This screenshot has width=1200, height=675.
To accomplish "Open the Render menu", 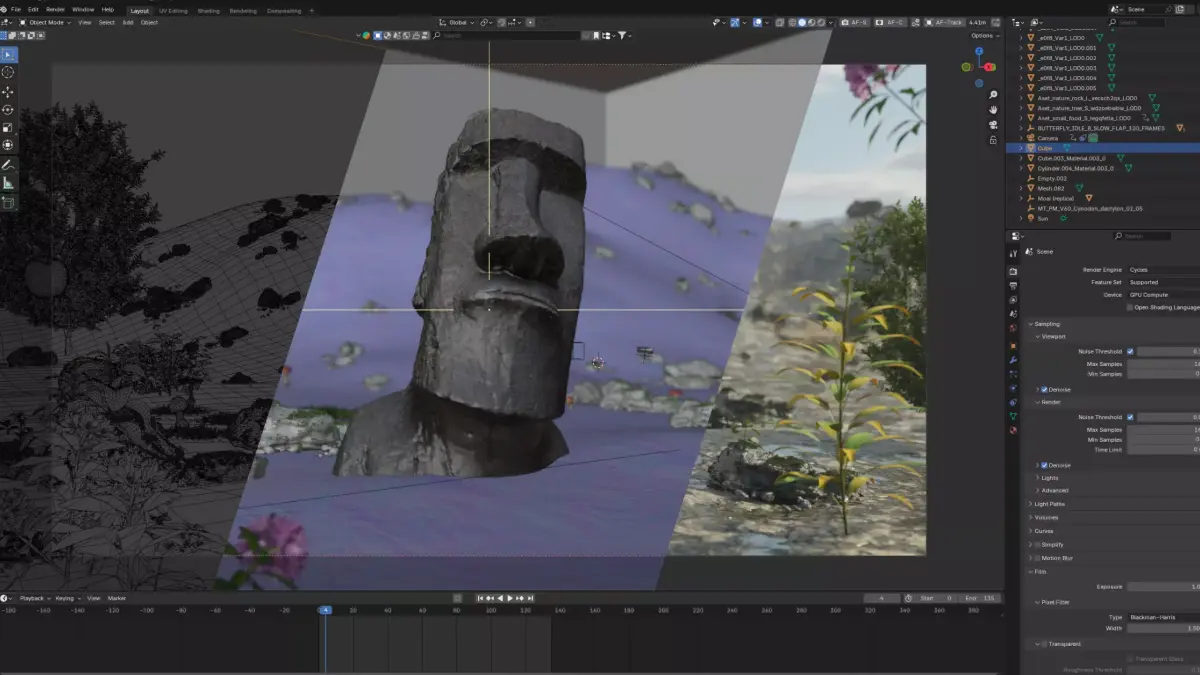I will click(55, 9).
